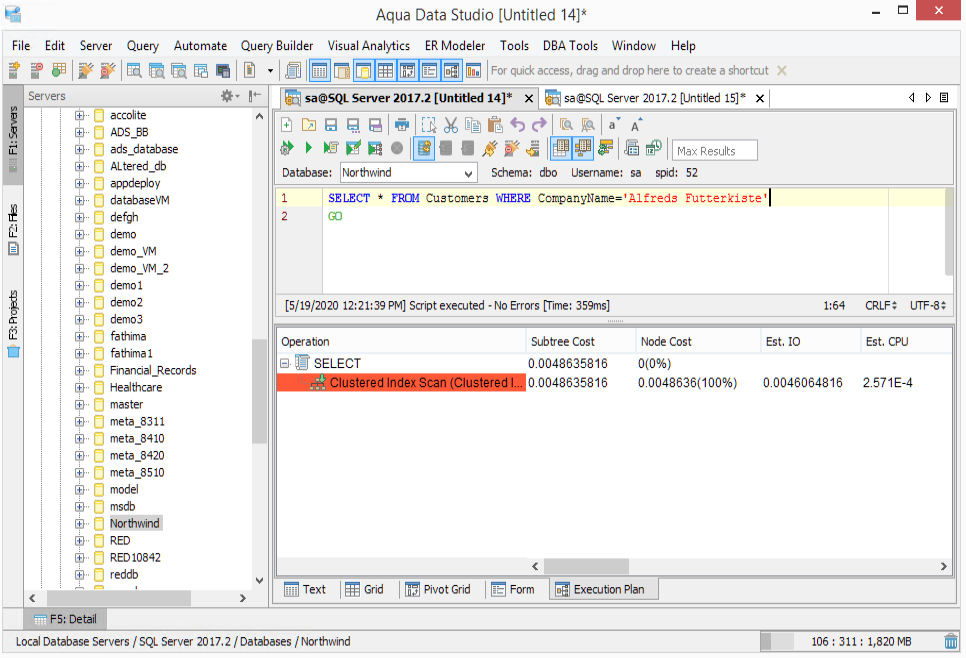
Task: Open the Servers panel settings gear
Action: (x=228, y=96)
